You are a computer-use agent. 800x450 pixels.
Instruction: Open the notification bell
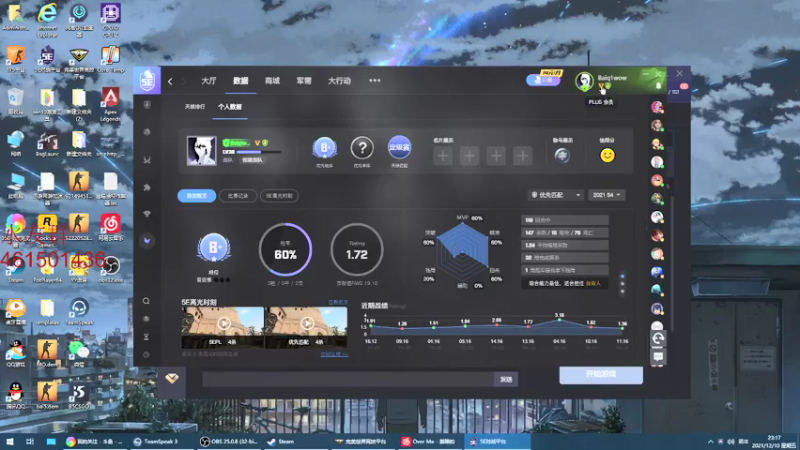658,86
